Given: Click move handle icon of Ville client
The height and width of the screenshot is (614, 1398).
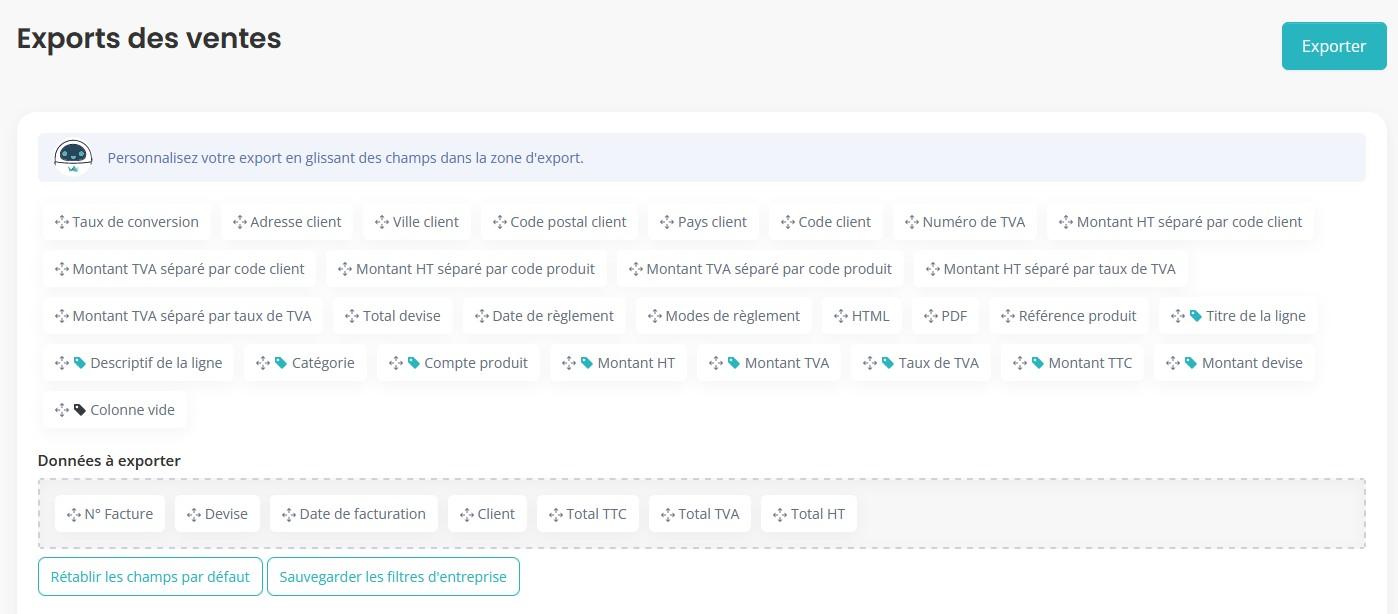Looking at the screenshot, I should [382, 222].
